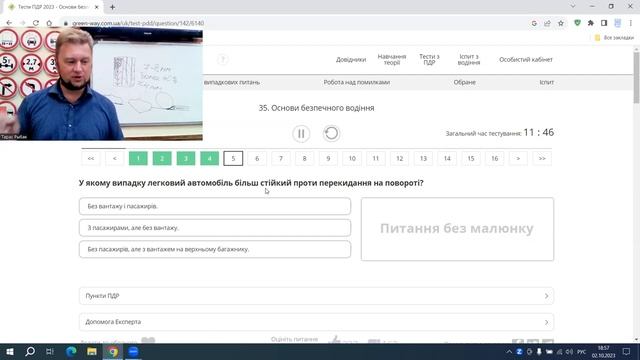Open Google icon in address bar

(534, 23)
